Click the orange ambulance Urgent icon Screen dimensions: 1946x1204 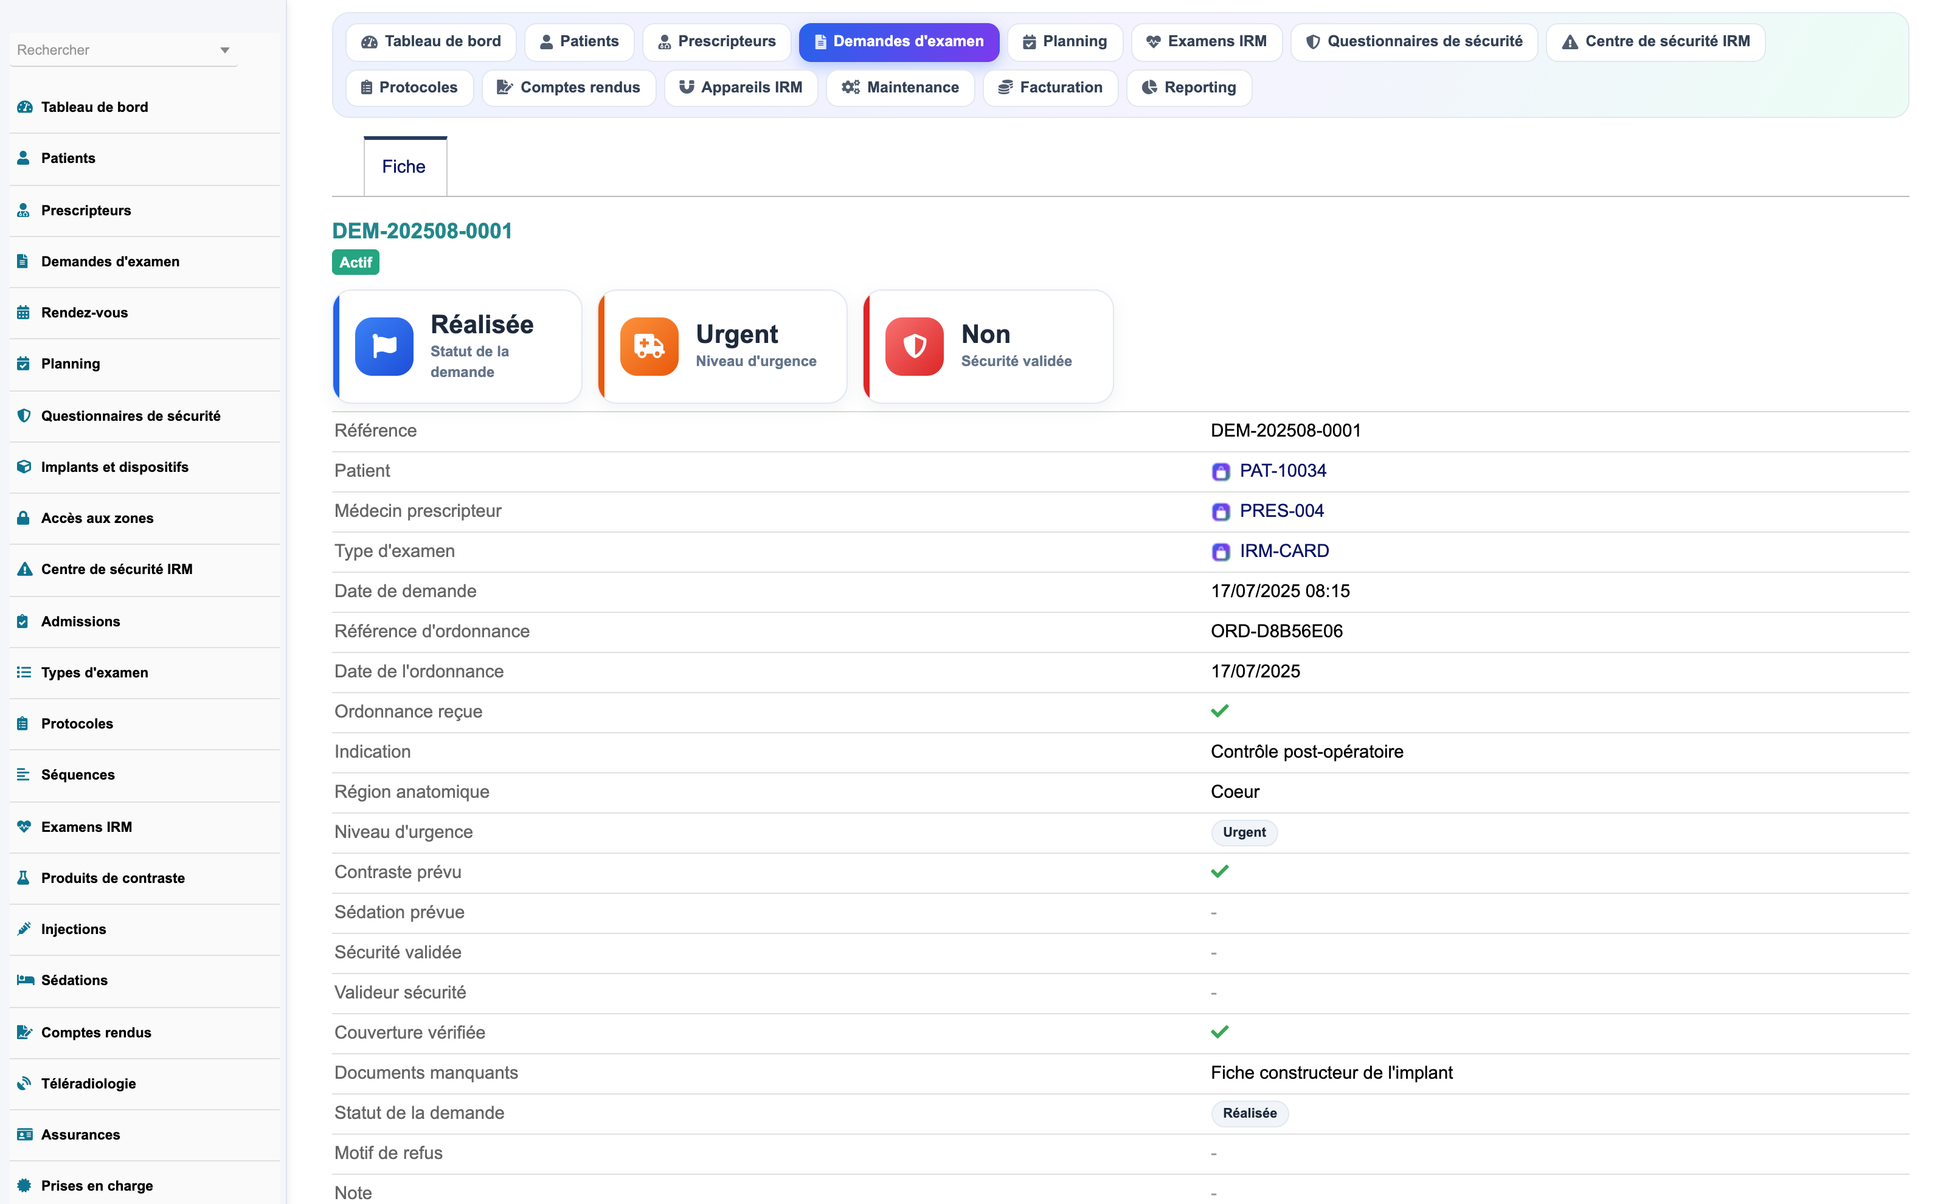(x=649, y=346)
